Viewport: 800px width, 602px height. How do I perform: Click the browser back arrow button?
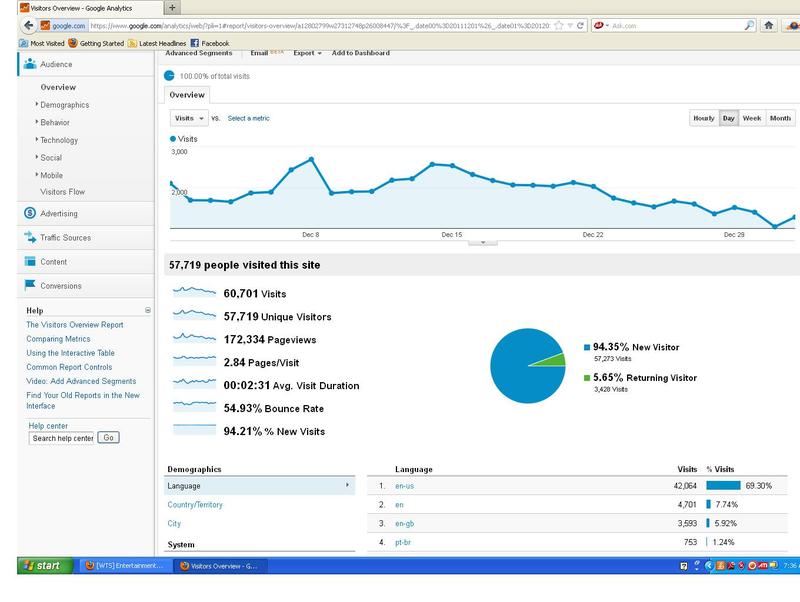[x=28, y=25]
